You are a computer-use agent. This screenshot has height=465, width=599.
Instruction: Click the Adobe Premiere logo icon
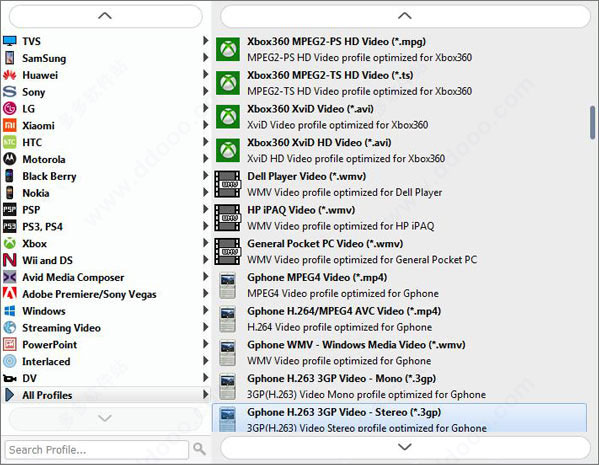pos(10,293)
